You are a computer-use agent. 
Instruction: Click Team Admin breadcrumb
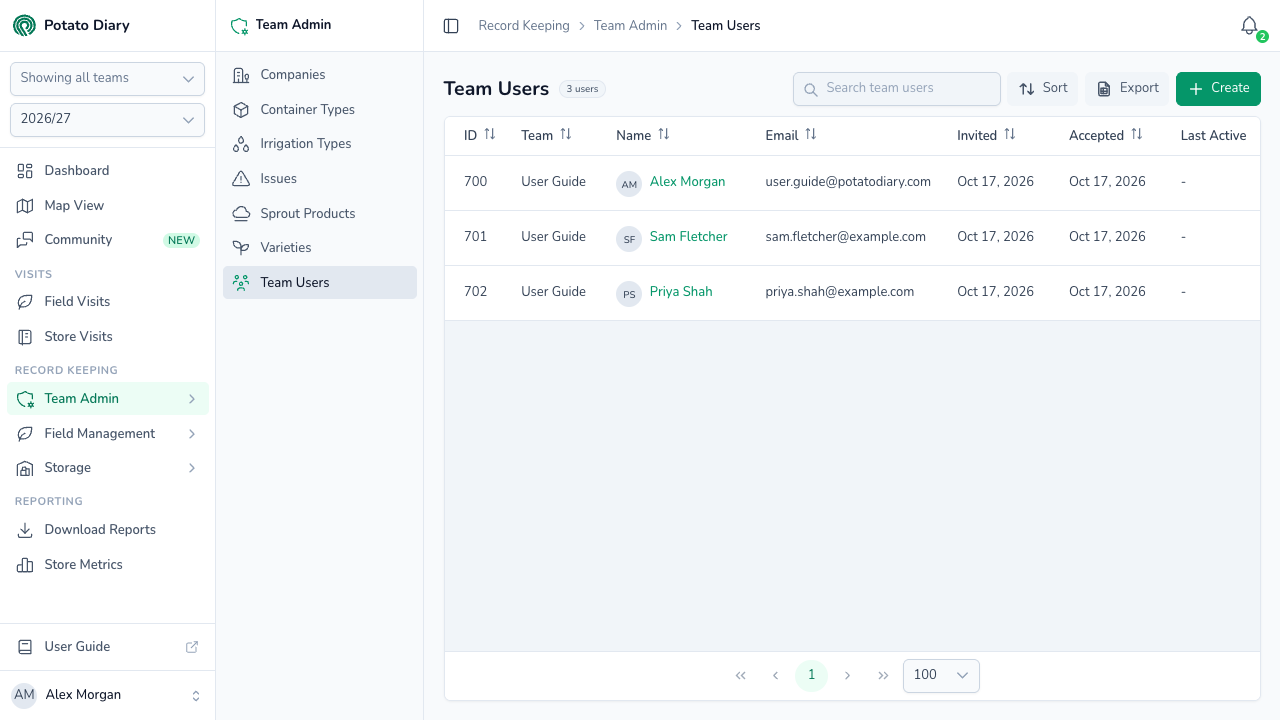tap(630, 26)
